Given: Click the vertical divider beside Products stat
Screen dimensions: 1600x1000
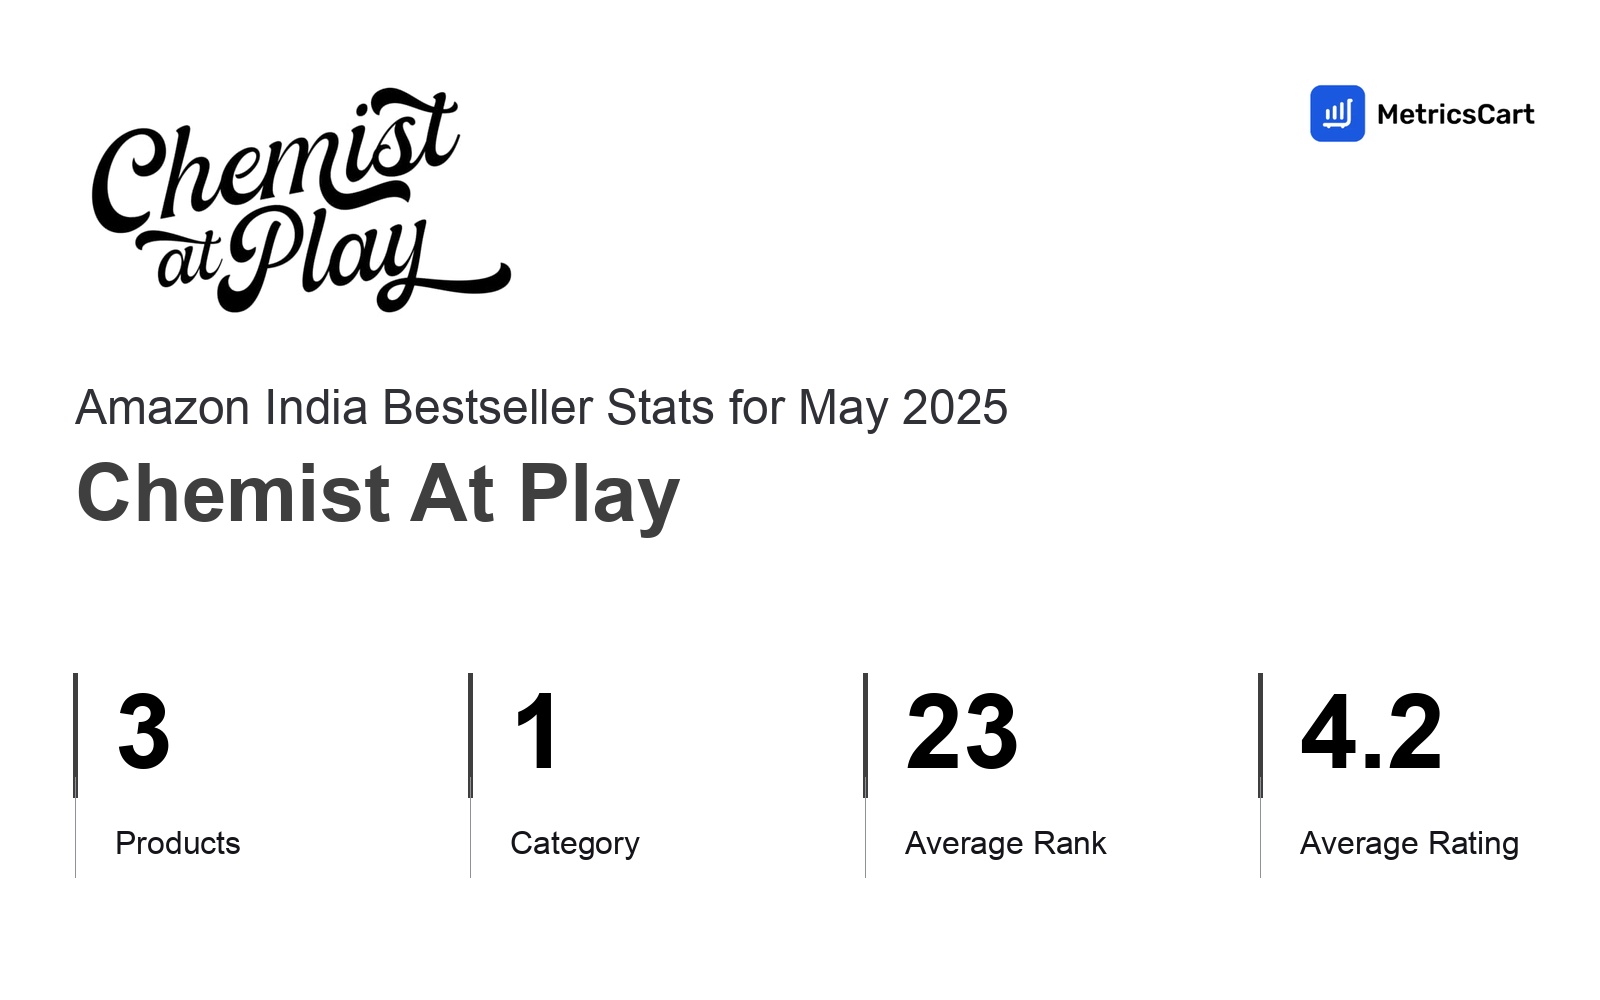Looking at the screenshot, I should click(x=75, y=775).
